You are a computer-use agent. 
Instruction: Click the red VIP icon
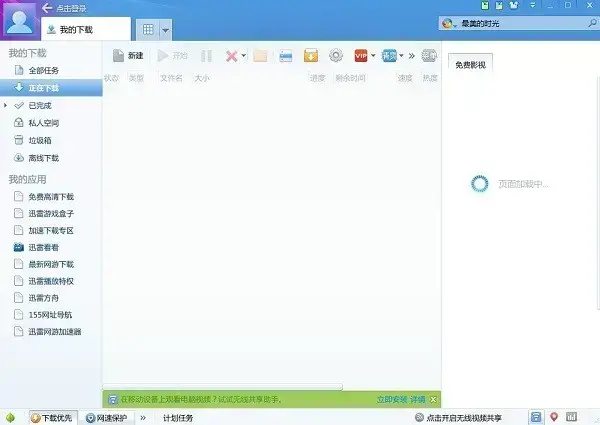click(x=361, y=56)
